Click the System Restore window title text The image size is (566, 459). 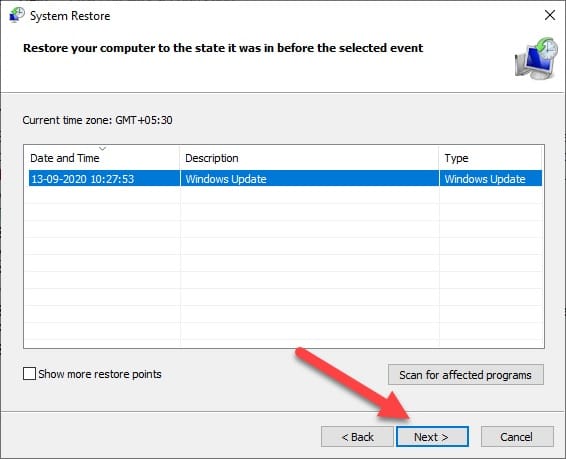click(70, 16)
